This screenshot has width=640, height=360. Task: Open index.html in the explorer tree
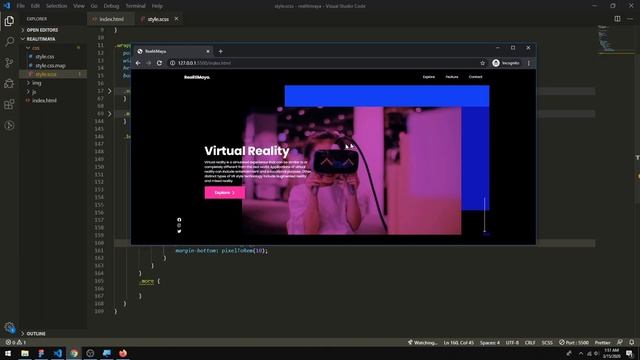pos(44,100)
